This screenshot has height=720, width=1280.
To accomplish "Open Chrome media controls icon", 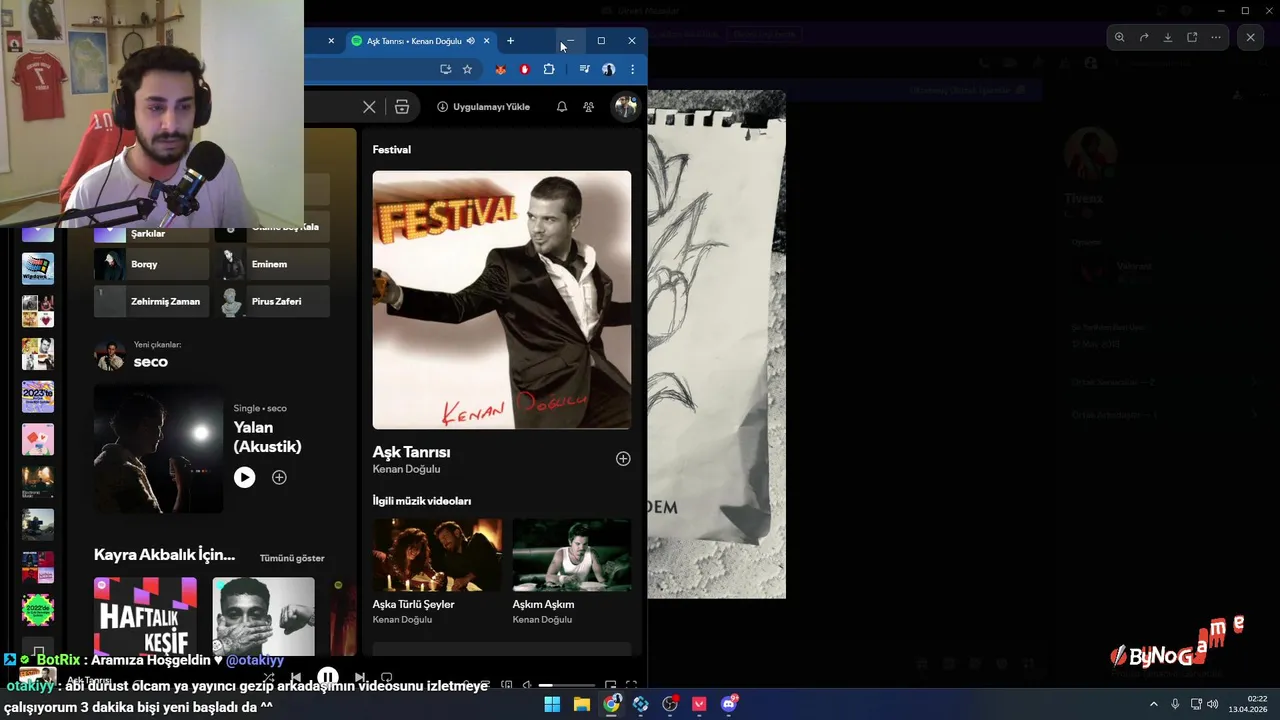I will click(x=584, y=69).
